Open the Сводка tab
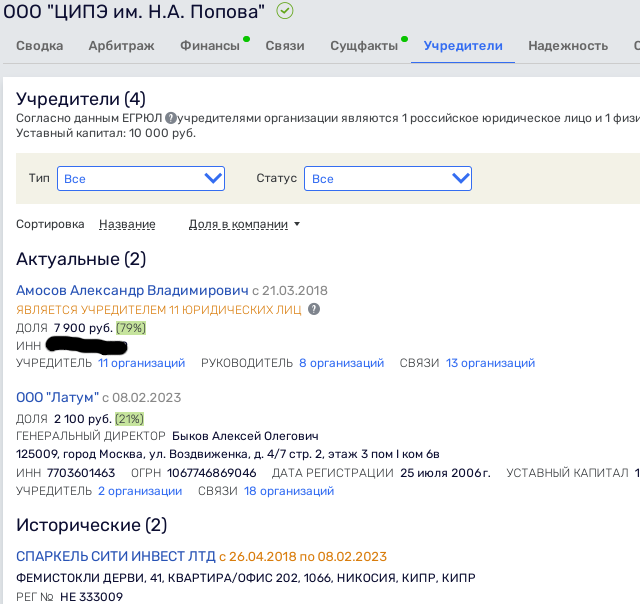 40,46
